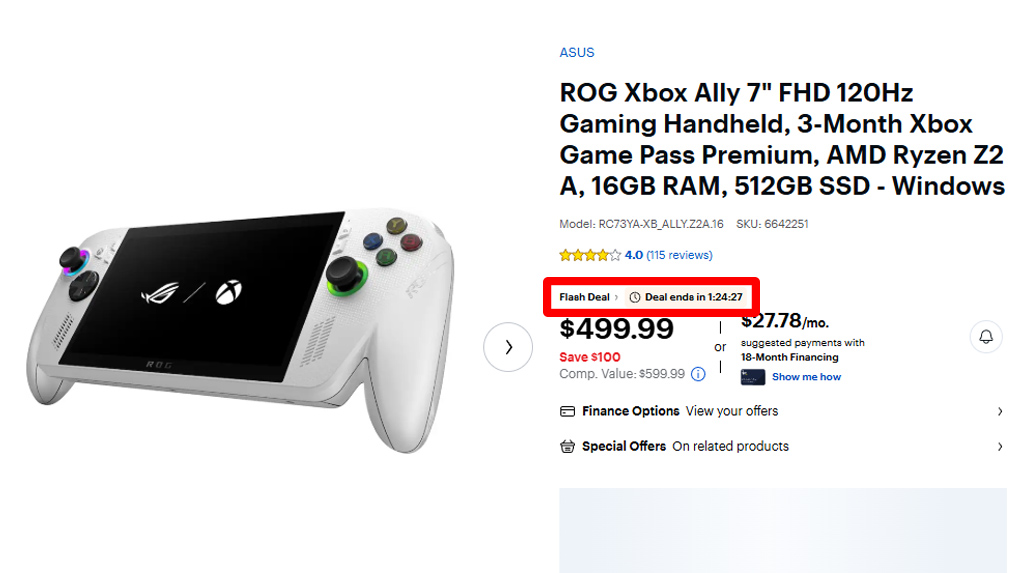Click the Finance Options credit card icon
The image size is (1018, 573).
pos(567,411)
